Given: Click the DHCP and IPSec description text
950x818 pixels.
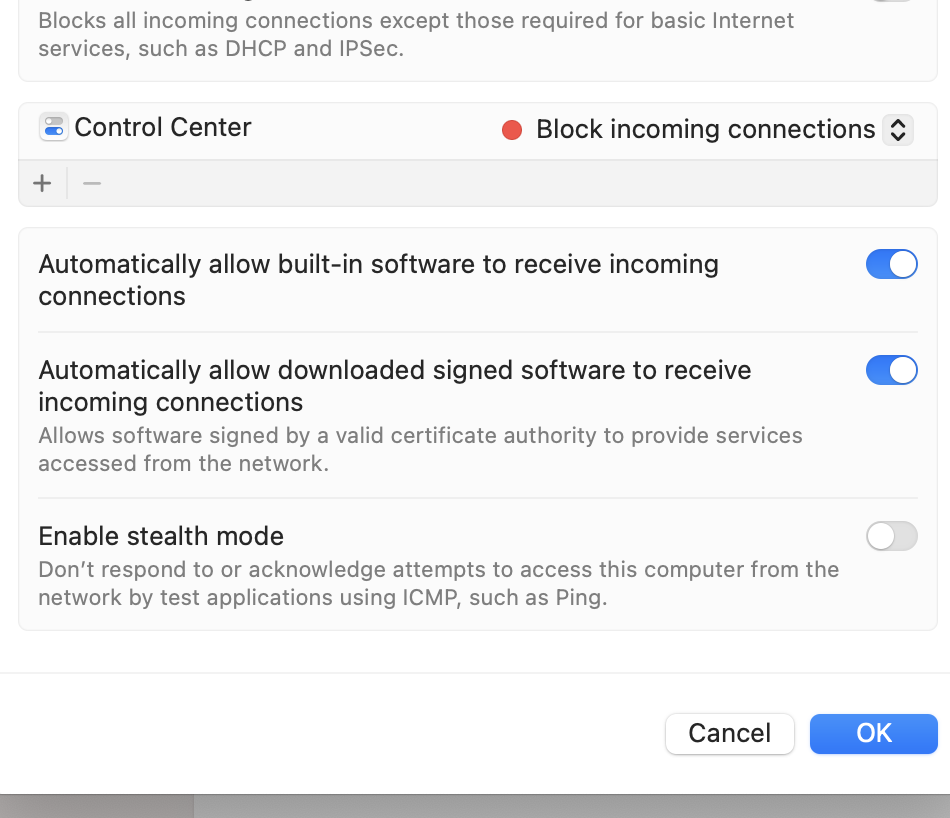Looking at the screenshot, I should [416, 34].
